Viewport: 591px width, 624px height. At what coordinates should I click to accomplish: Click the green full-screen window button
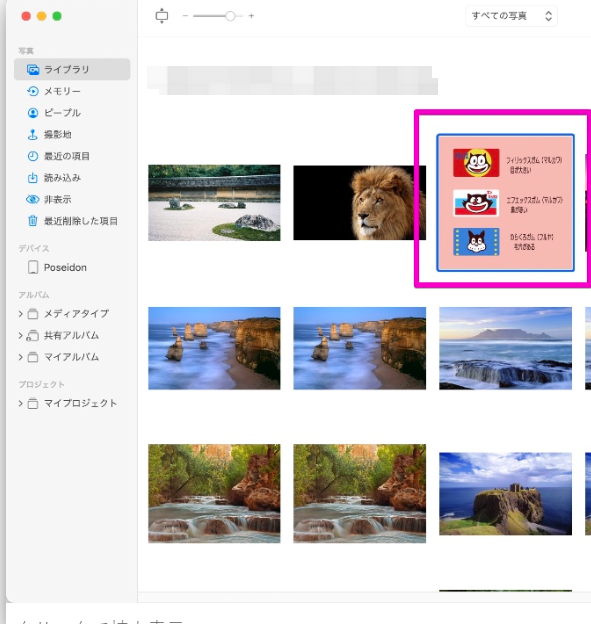57,16
